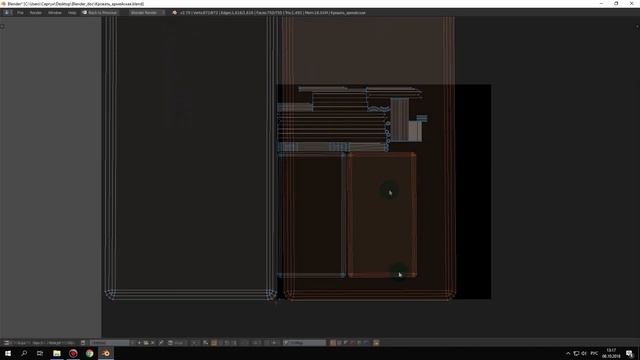The height and width of the screenshot is (360, 640).
Task: Open File Explorer from taskbar
Action: (x=57, y=353)
